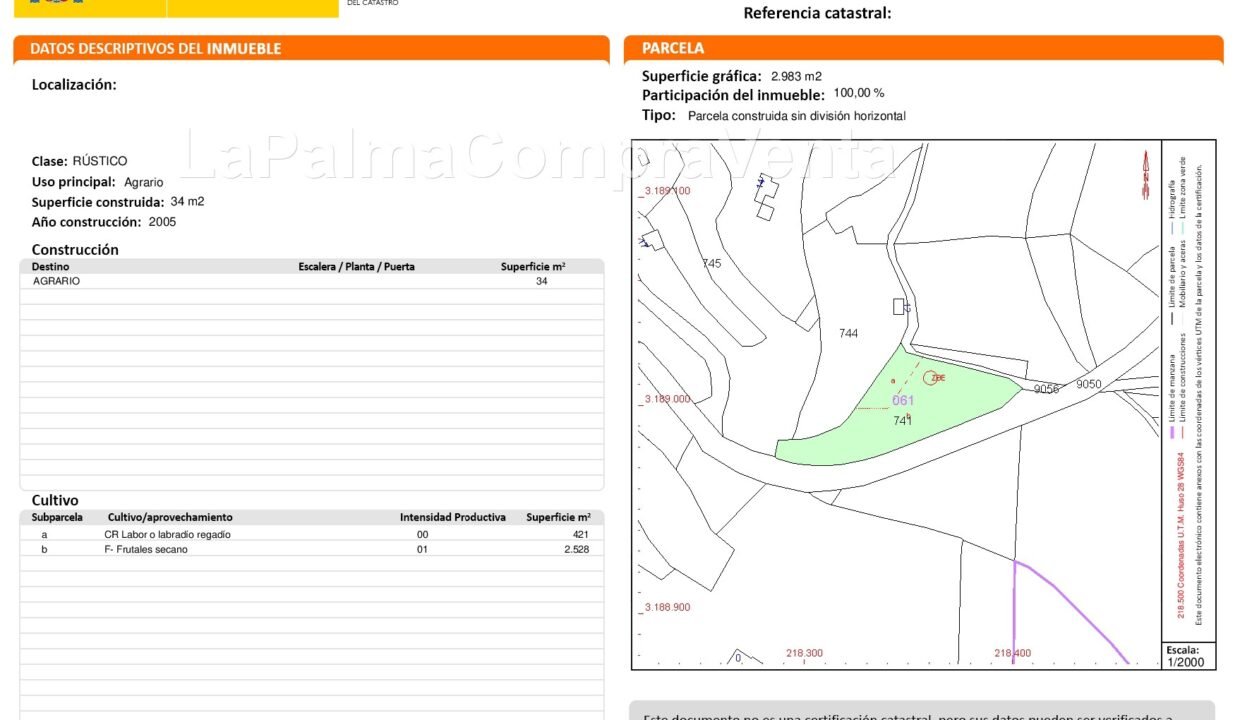The width and height of the screenshot is (1240, 720).
Task: Click the purple '061' label on map
Action: click(903, 400)
